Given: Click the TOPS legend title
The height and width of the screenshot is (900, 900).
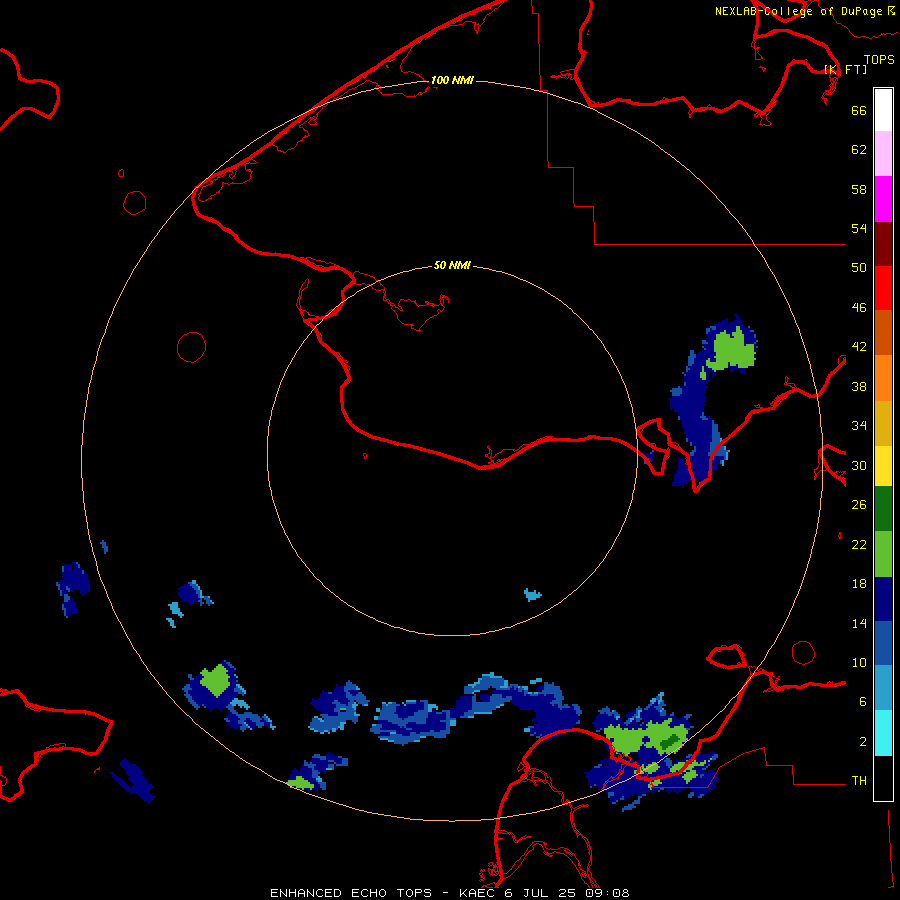Looking at the screenshot, I should click(879, 59).
